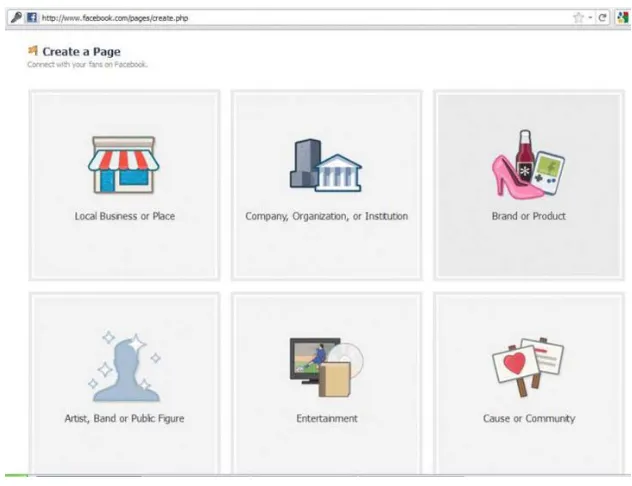Screen dimensions: 632x486
Task: Click the flag icon beside Create a Page
Action: pyautogui.click(x=33, y=51)
